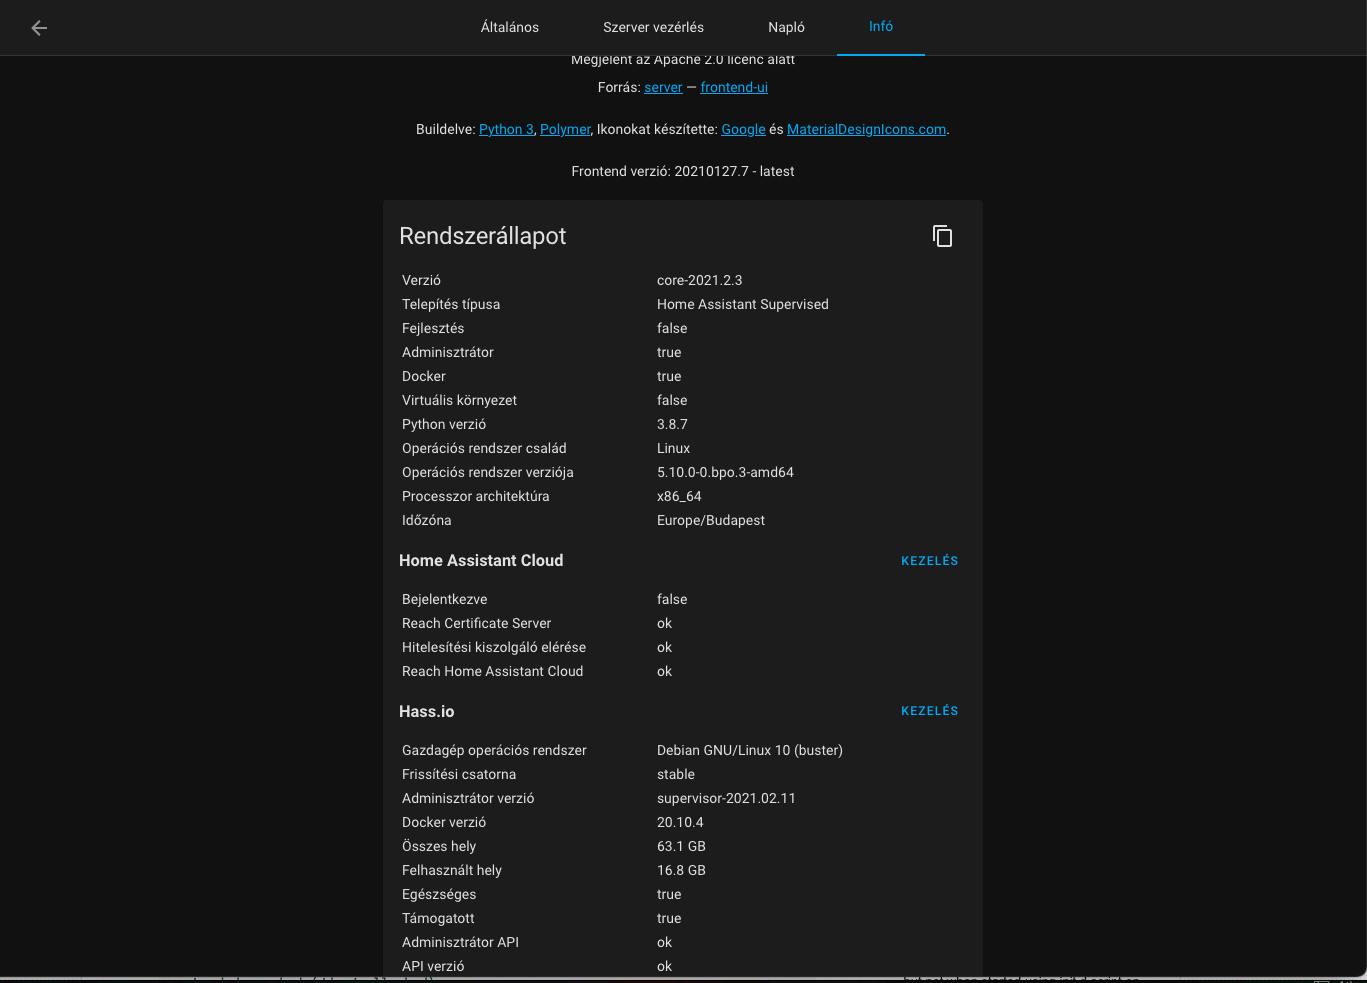1367x983 pixels.
Task: Switch to the Általános tab
Action: [x=510, y=27]
